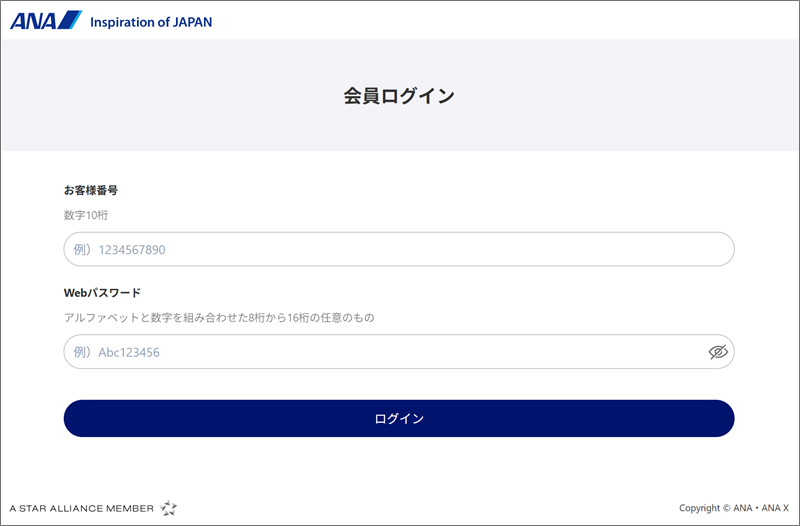Click the 数字10桁 hint text
This screenshot has height=526, width=800.
point(86,215)
